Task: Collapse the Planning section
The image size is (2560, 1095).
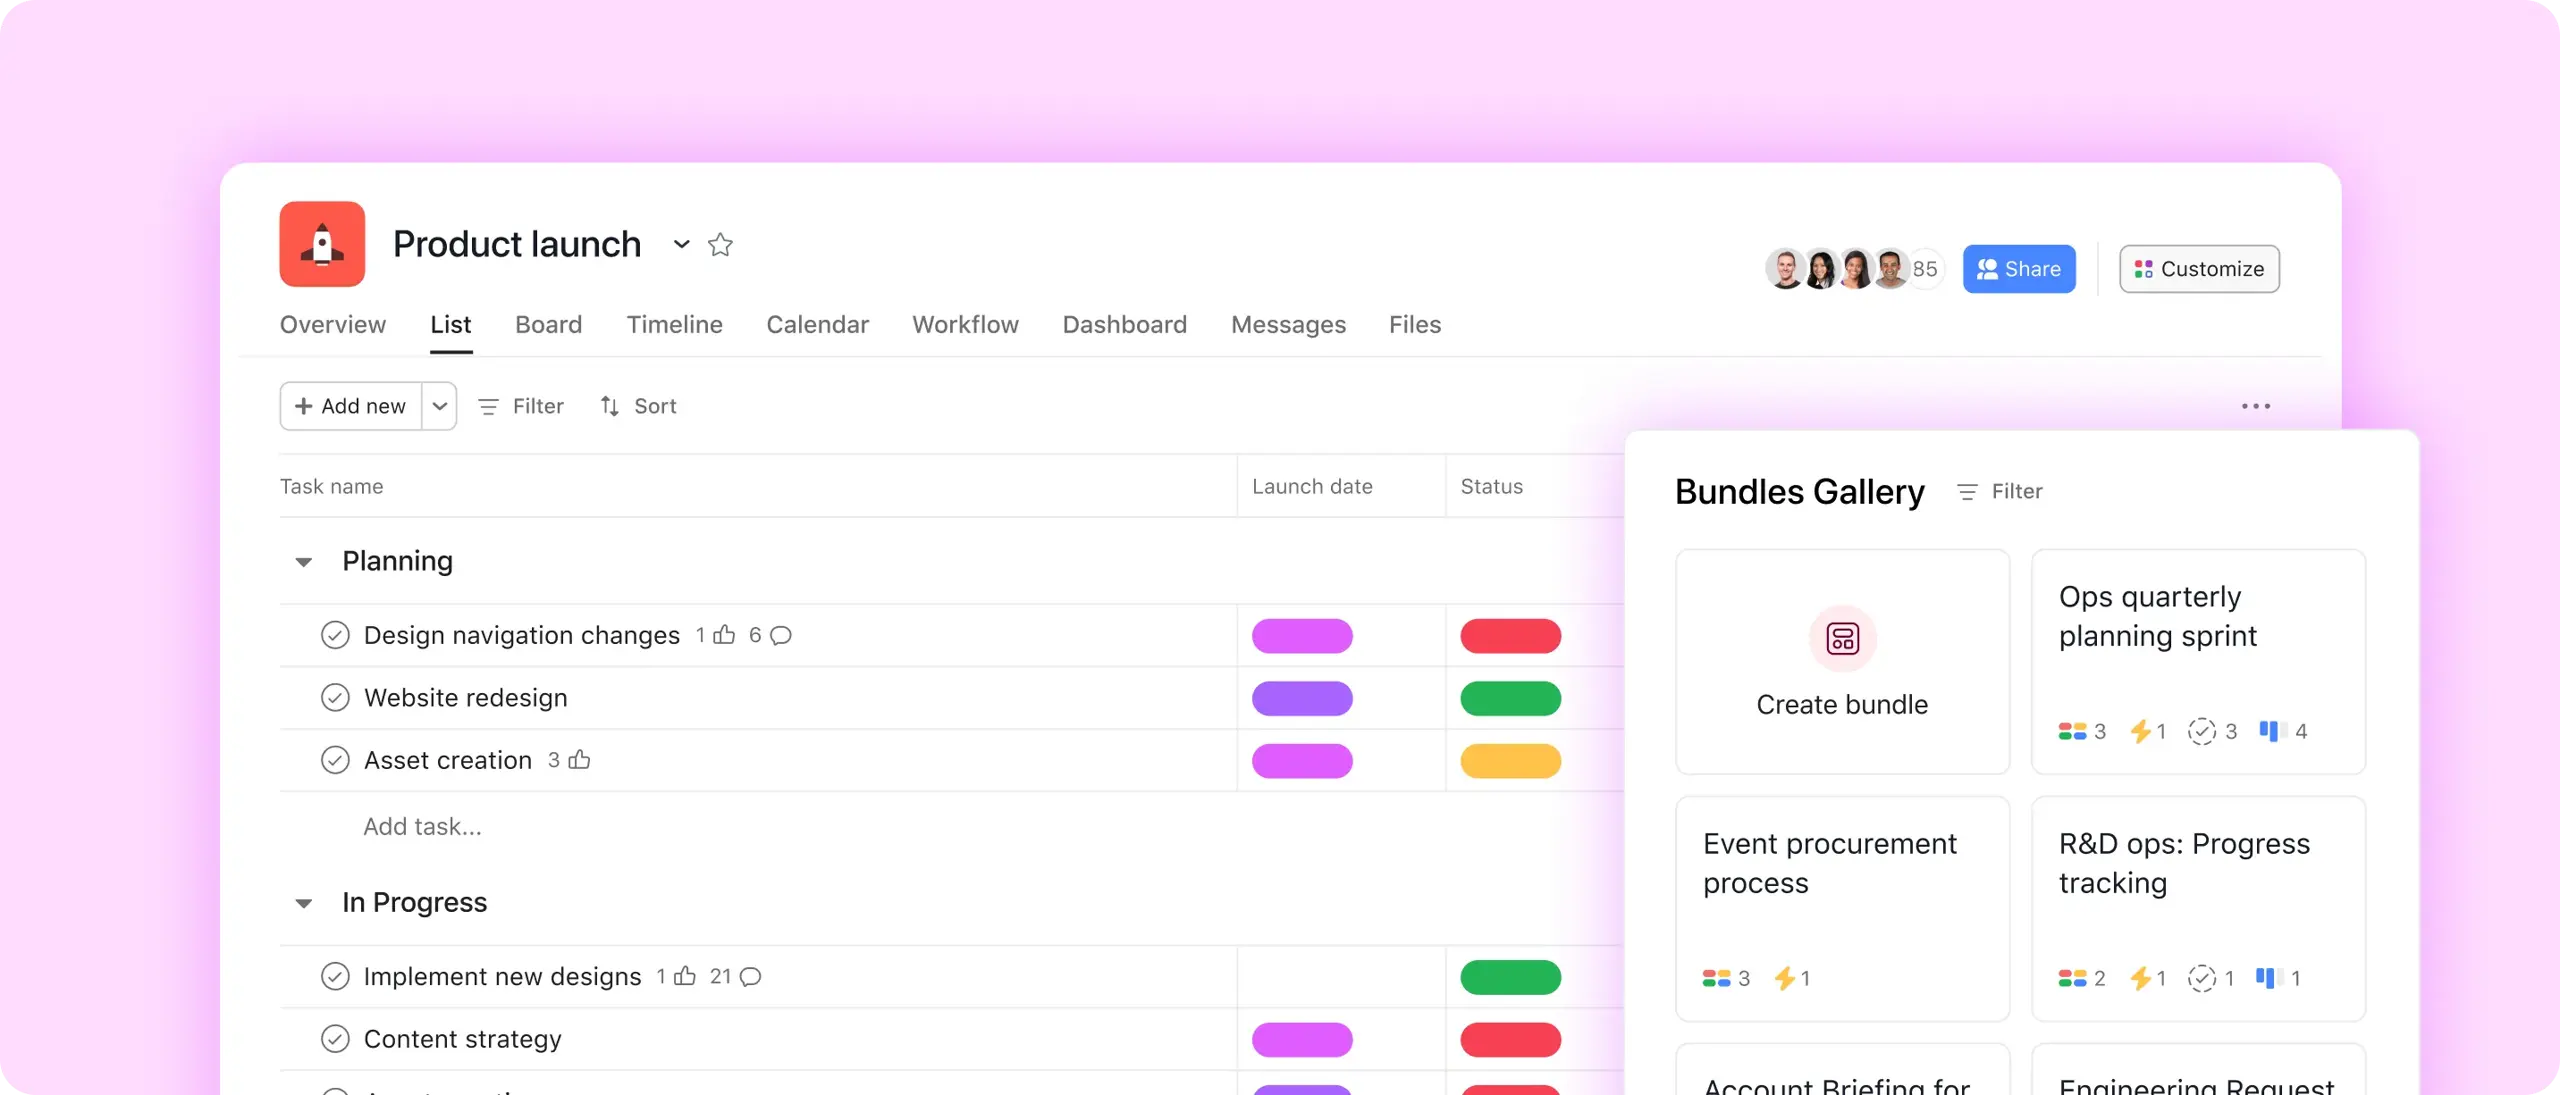Action: click(304, 562)
